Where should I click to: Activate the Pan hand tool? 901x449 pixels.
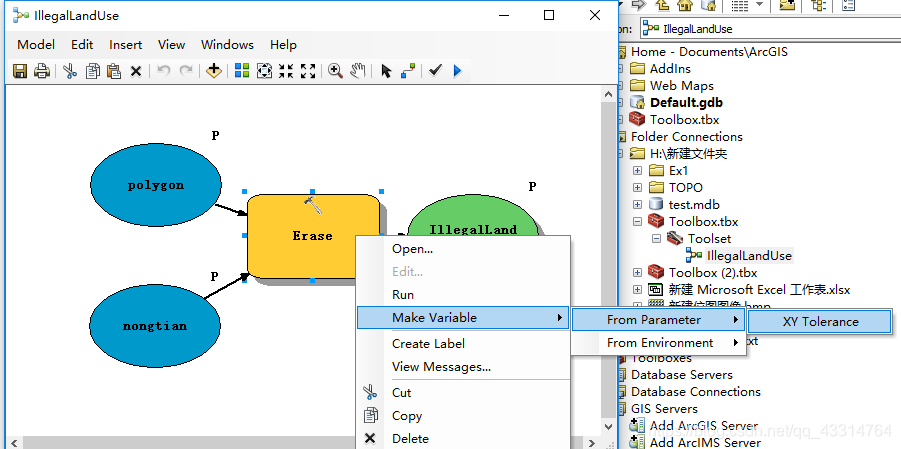pos(358,71)
